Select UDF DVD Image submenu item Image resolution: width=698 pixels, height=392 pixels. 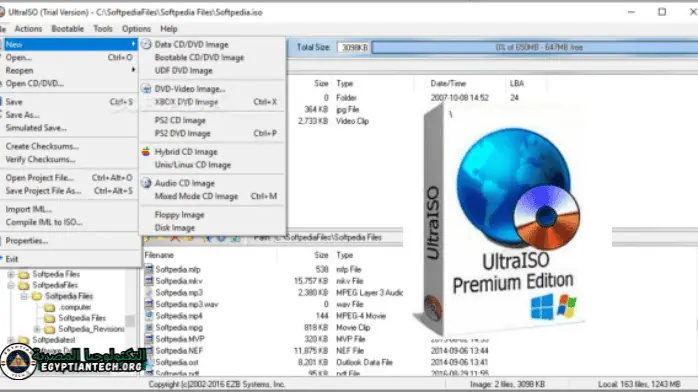[x=212, y=70]
